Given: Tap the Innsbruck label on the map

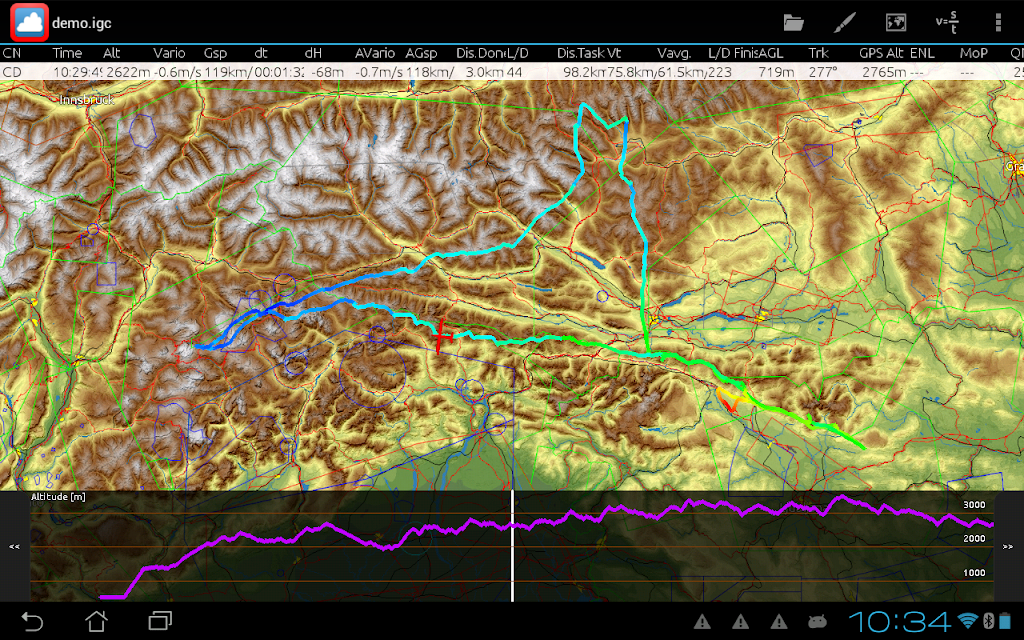Looking at the screenshot, I should pyautogui.click(x=87, y=100).
